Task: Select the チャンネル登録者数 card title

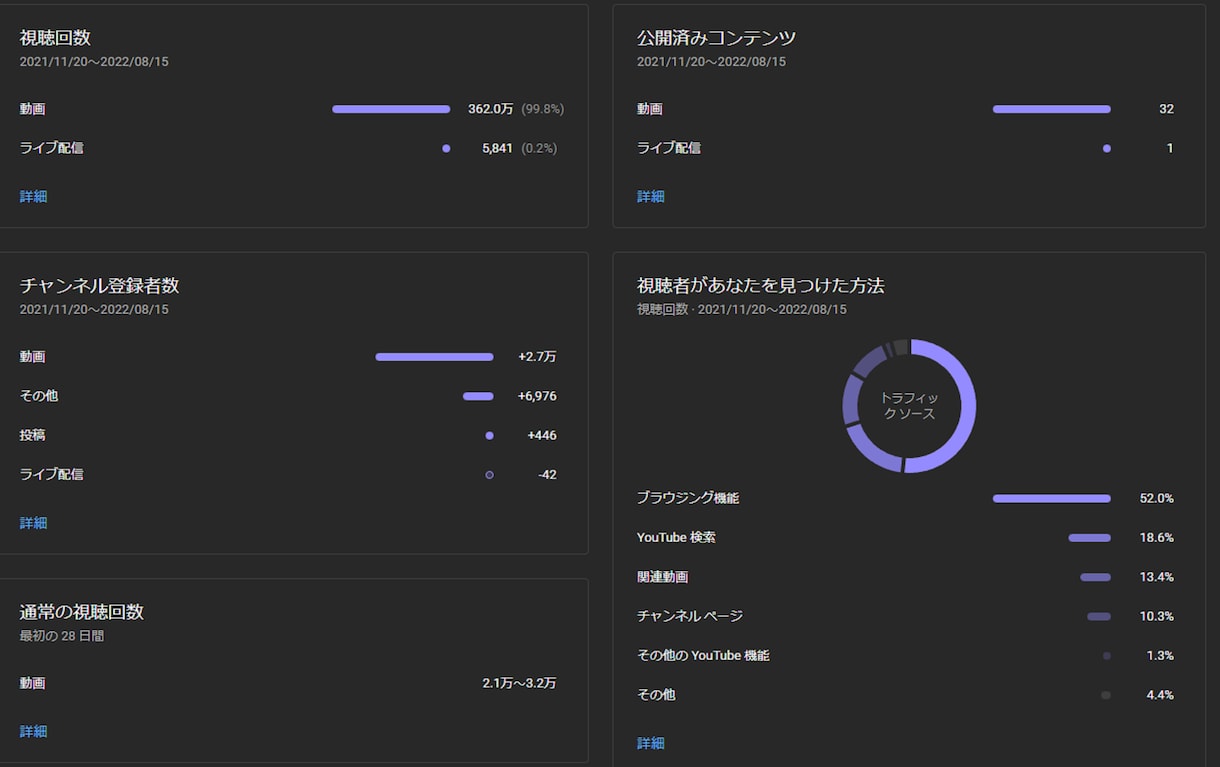Action: [x=99, y=286]
